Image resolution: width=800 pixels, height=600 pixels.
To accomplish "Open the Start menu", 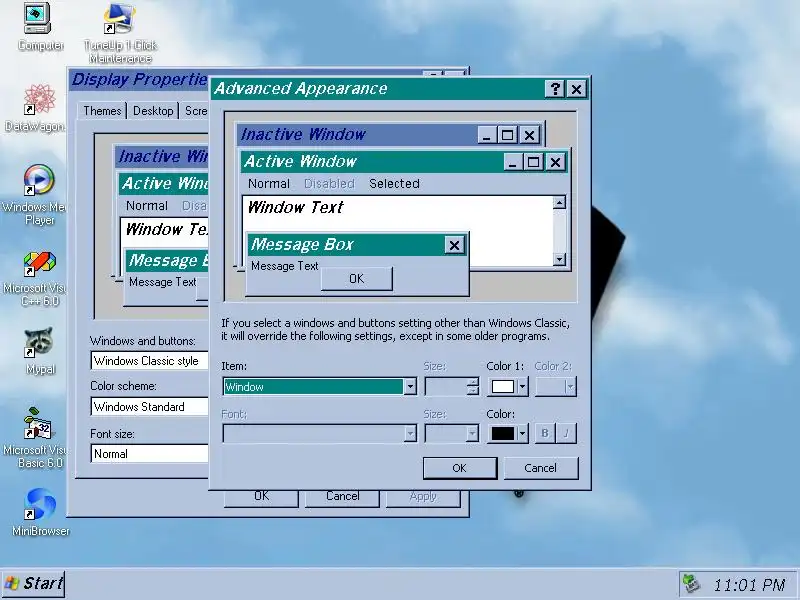I will click(33, 583).
